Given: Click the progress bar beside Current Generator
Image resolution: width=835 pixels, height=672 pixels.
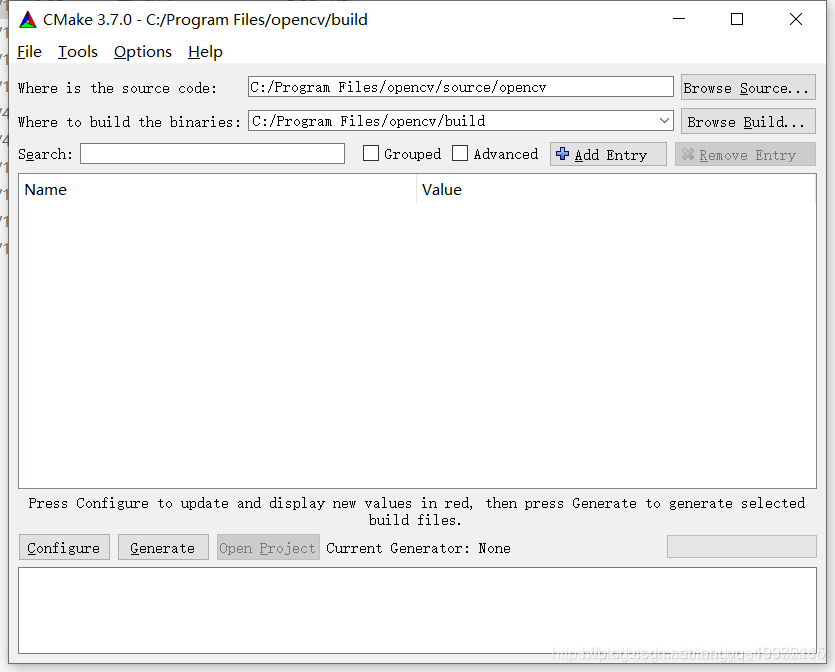Looking at the screenshot, I should 742,546.
